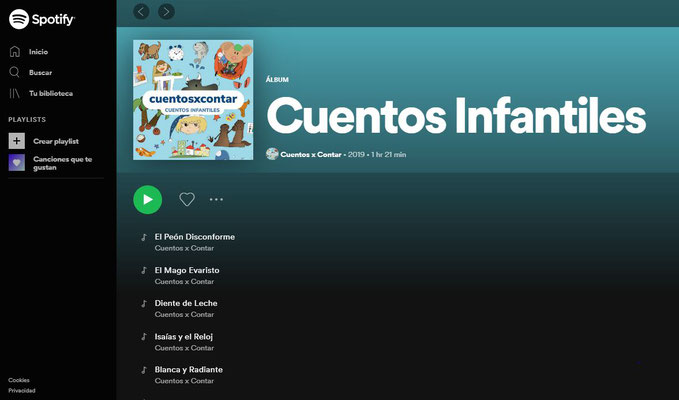Open Canciones que te gustan
The height and width of the screenshot is (400, 679).
tap(62, 163)
